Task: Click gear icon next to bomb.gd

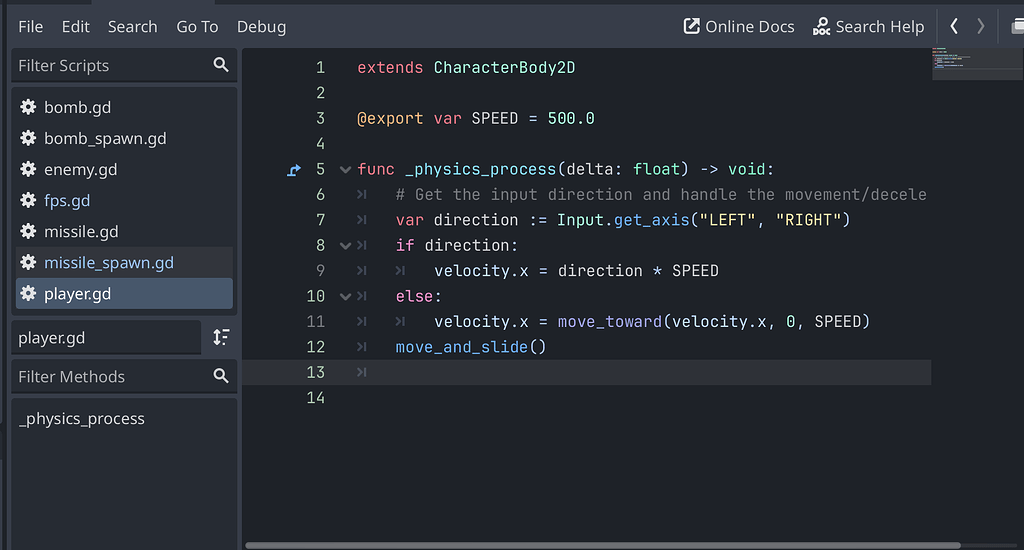Action: [28, 107]
